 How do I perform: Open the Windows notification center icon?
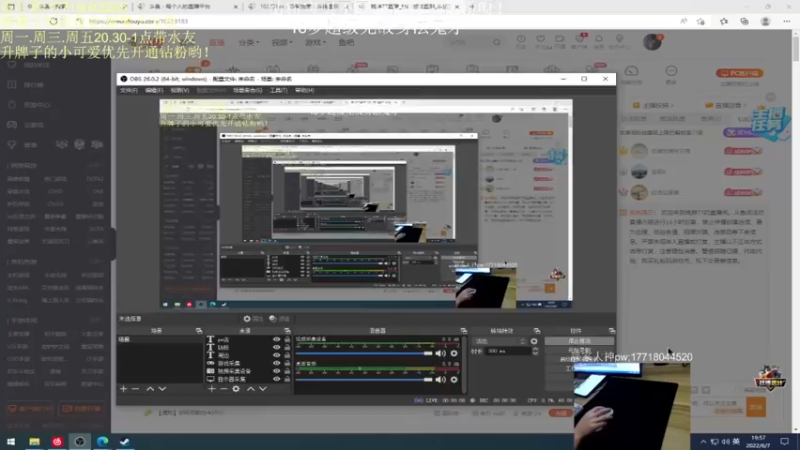tap(785, 441)
